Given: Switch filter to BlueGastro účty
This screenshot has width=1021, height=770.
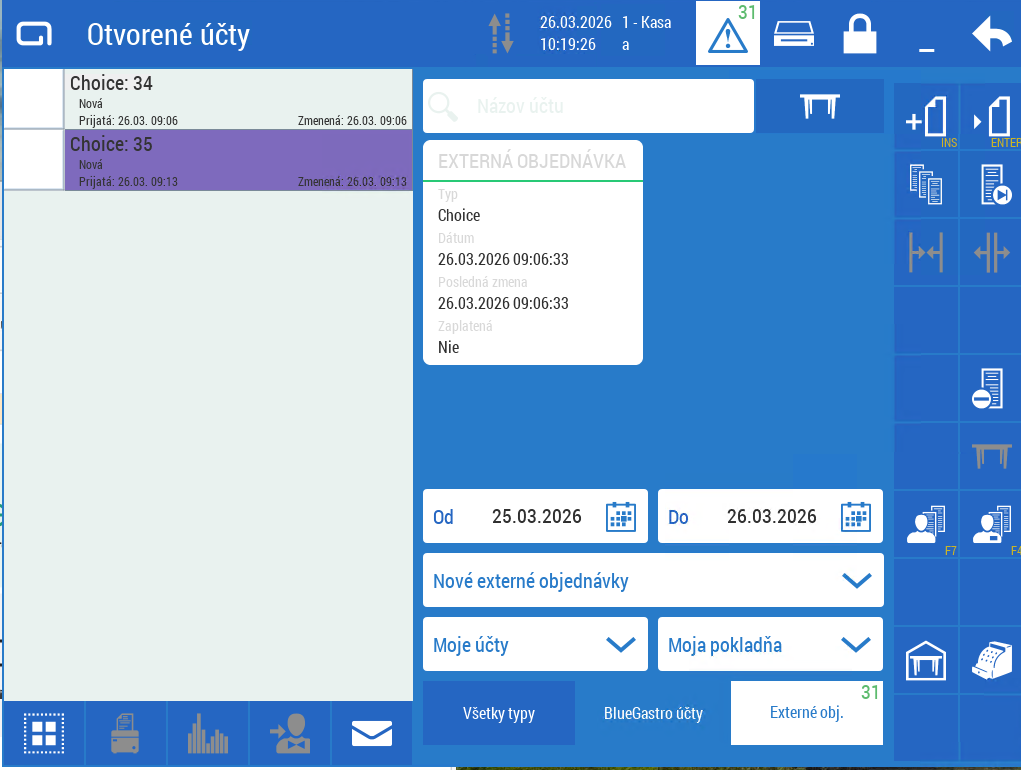Looking at the screenshot, I should tap(653, 713).
